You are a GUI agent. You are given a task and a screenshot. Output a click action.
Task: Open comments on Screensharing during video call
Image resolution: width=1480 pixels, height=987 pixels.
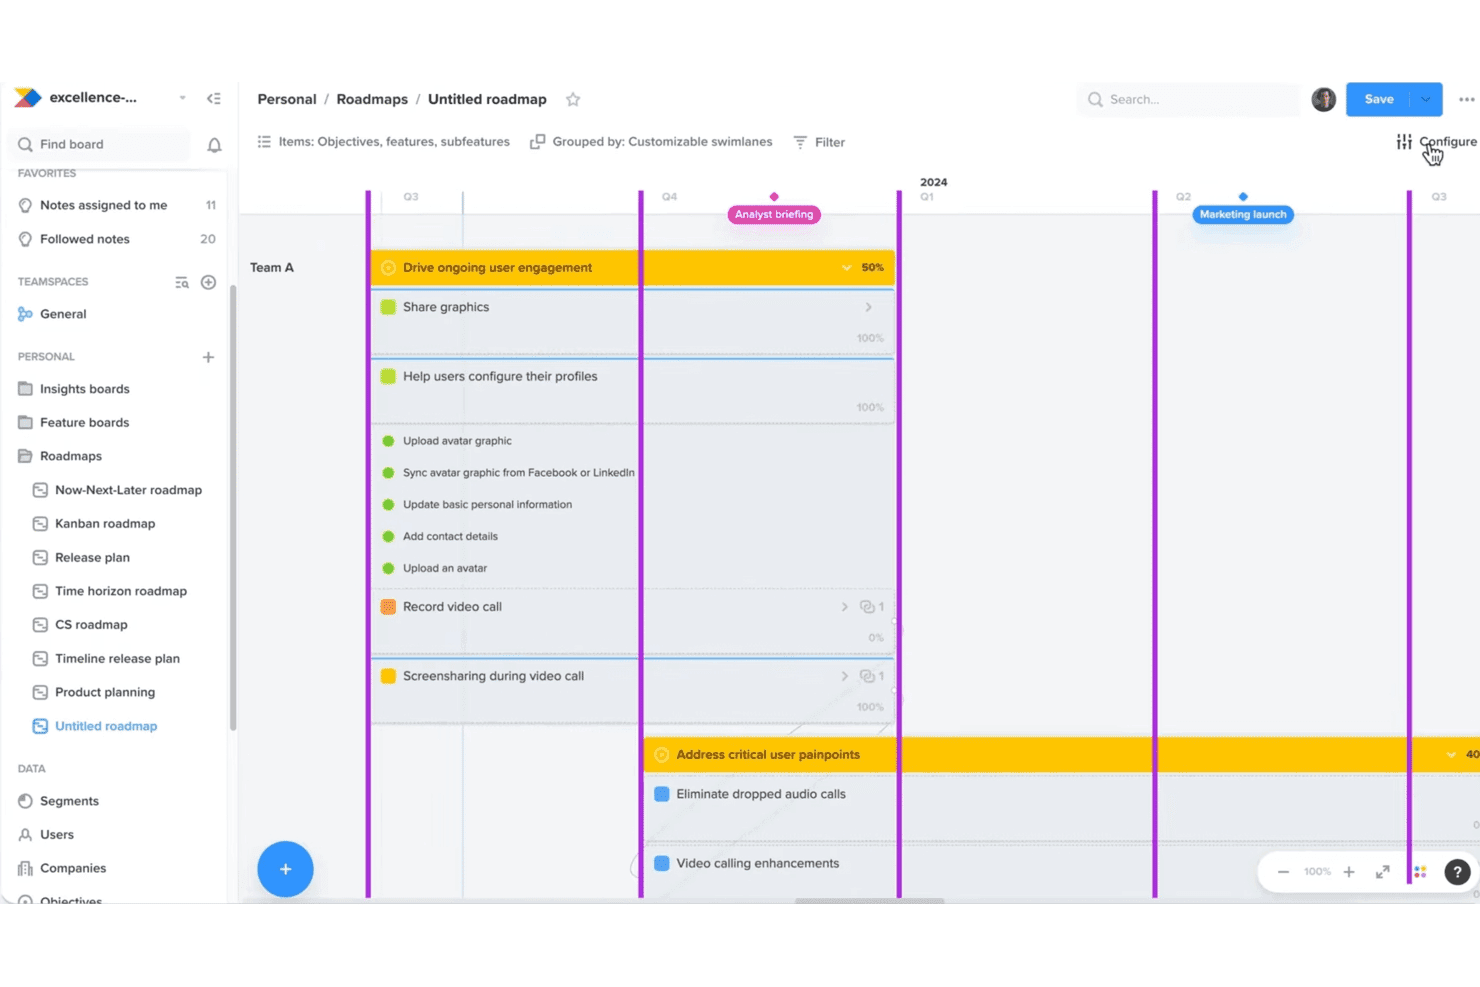872,676
